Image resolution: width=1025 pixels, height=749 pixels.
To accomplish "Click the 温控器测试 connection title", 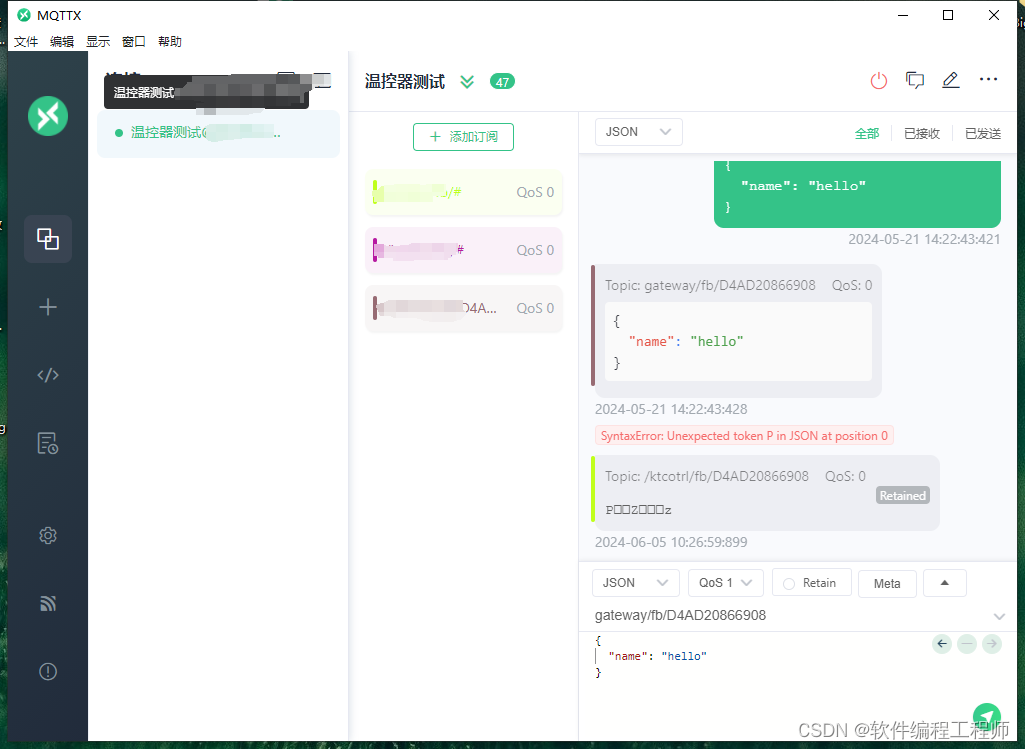I will tap(405, 82).
